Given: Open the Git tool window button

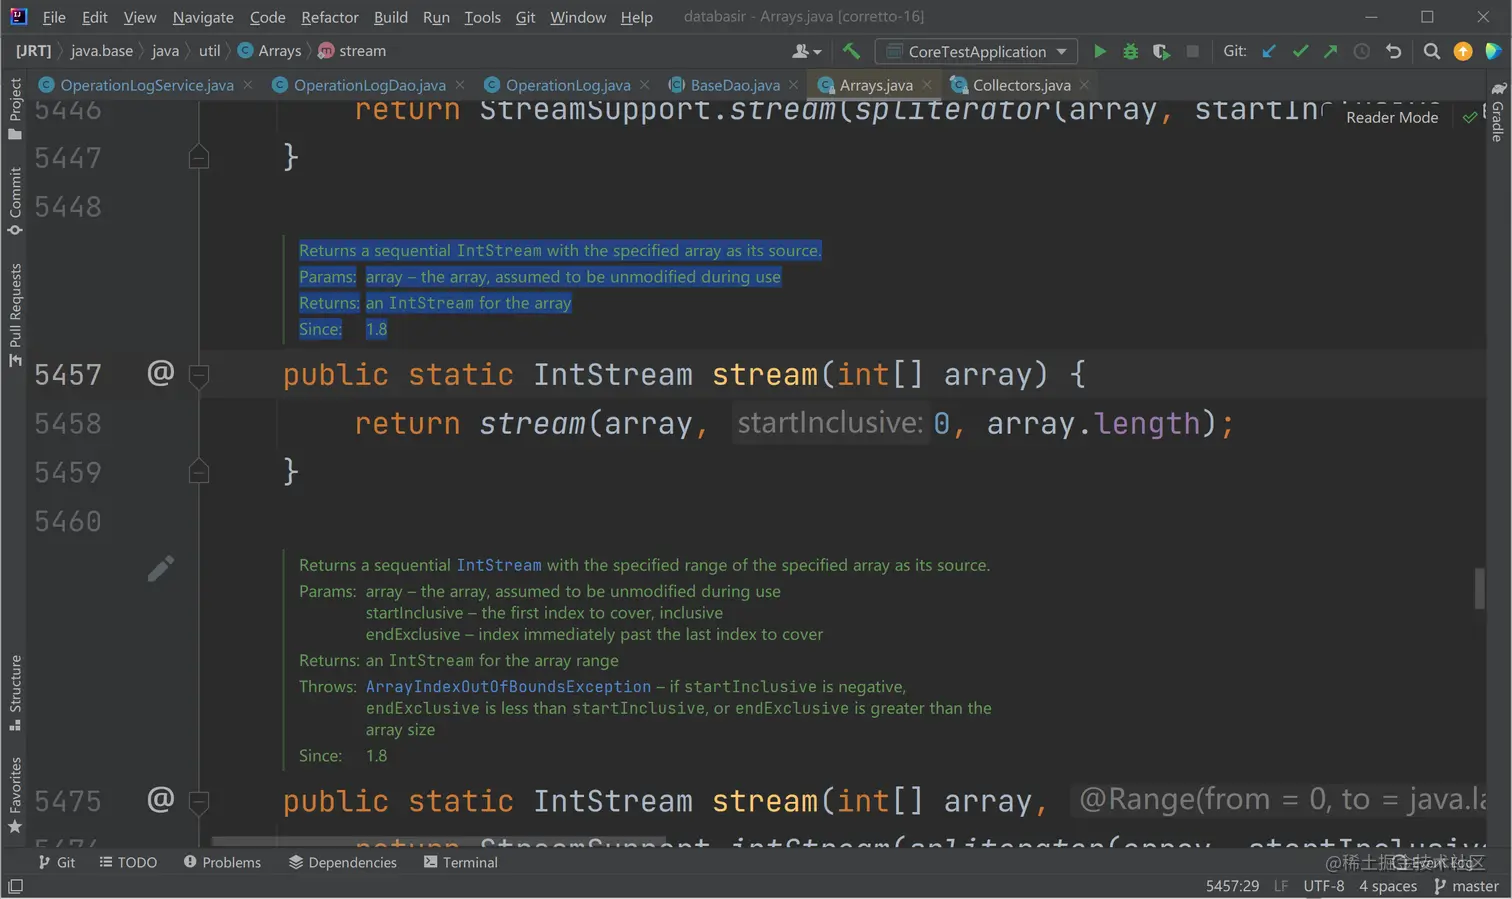Looking at the screenshot, I should (x=56, y=862).
